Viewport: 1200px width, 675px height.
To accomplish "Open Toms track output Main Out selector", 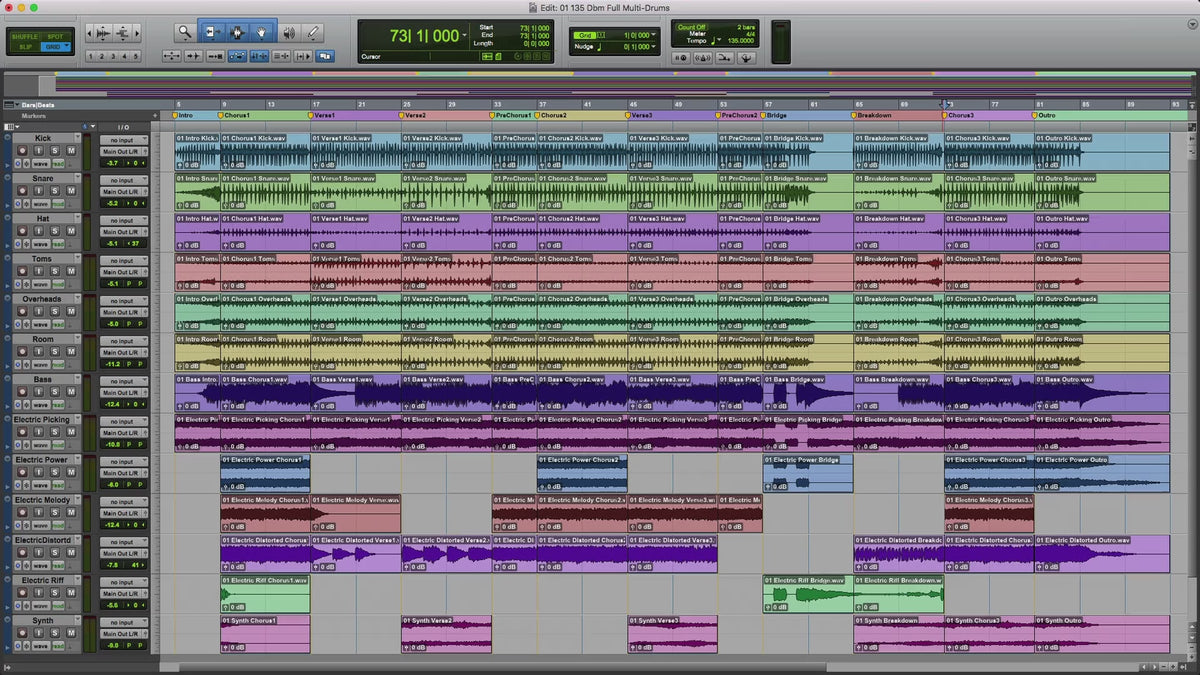I will click(122, 272).
